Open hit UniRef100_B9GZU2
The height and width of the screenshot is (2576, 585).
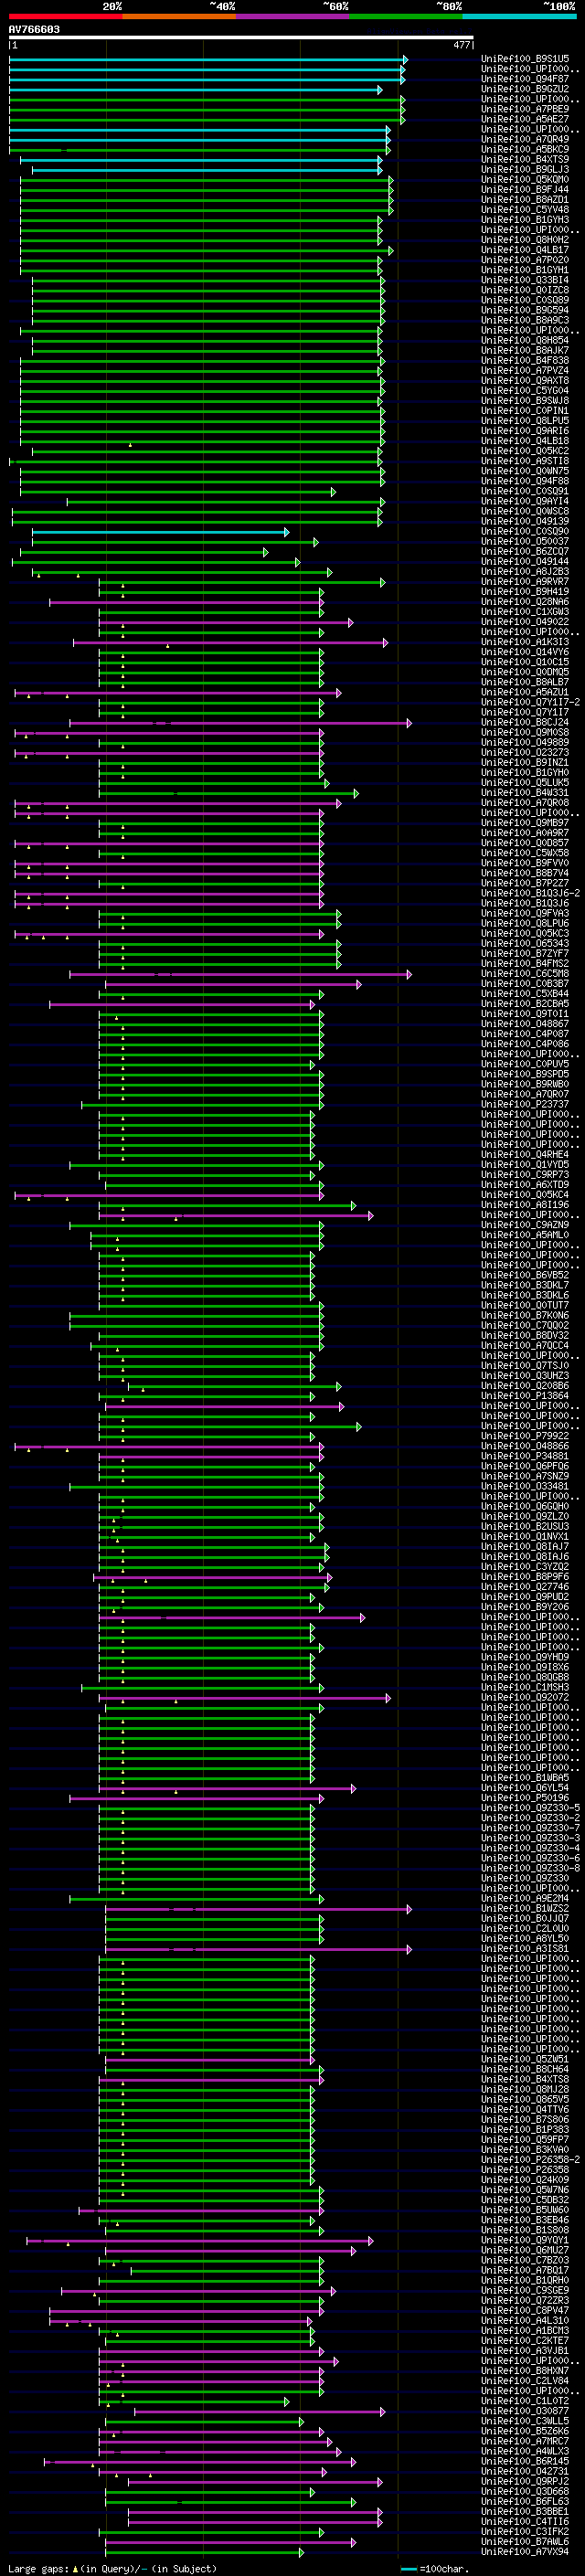pyautogui.click(x=524, y=89)
